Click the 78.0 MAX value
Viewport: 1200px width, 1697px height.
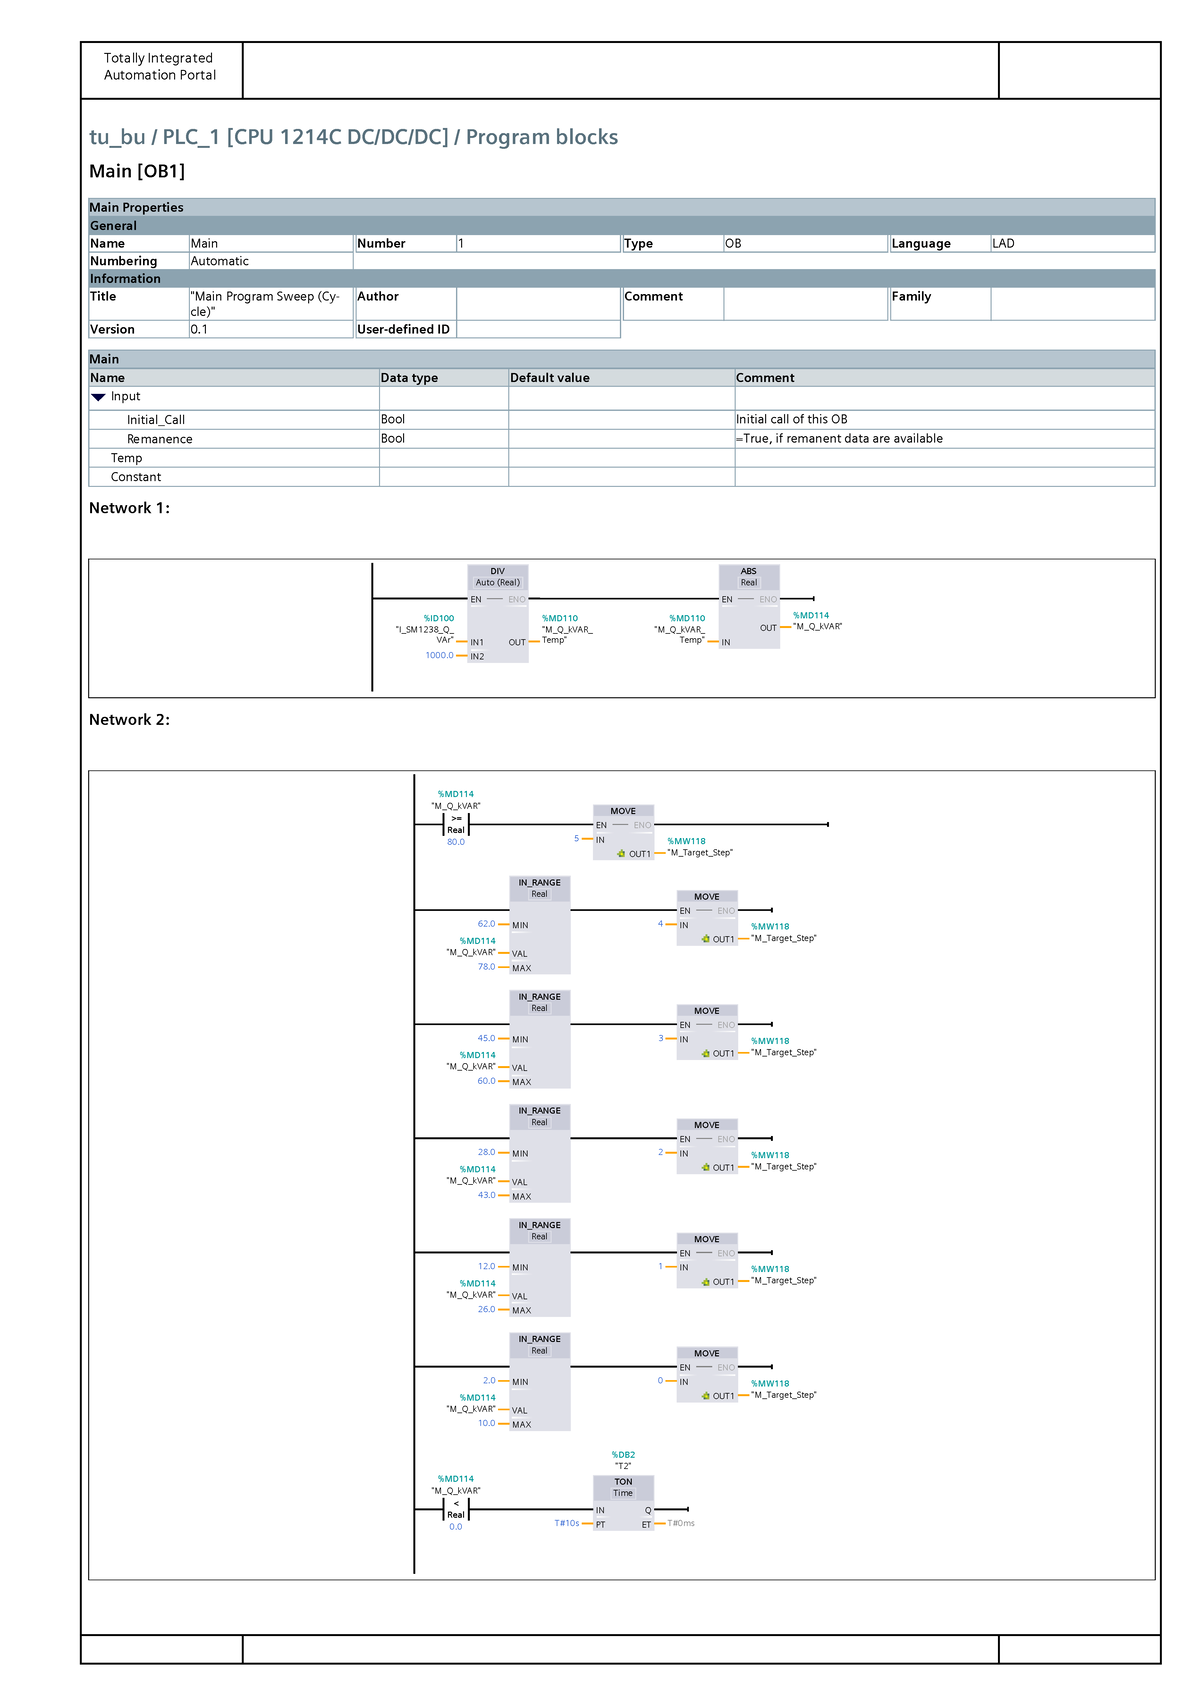point(486,967)
